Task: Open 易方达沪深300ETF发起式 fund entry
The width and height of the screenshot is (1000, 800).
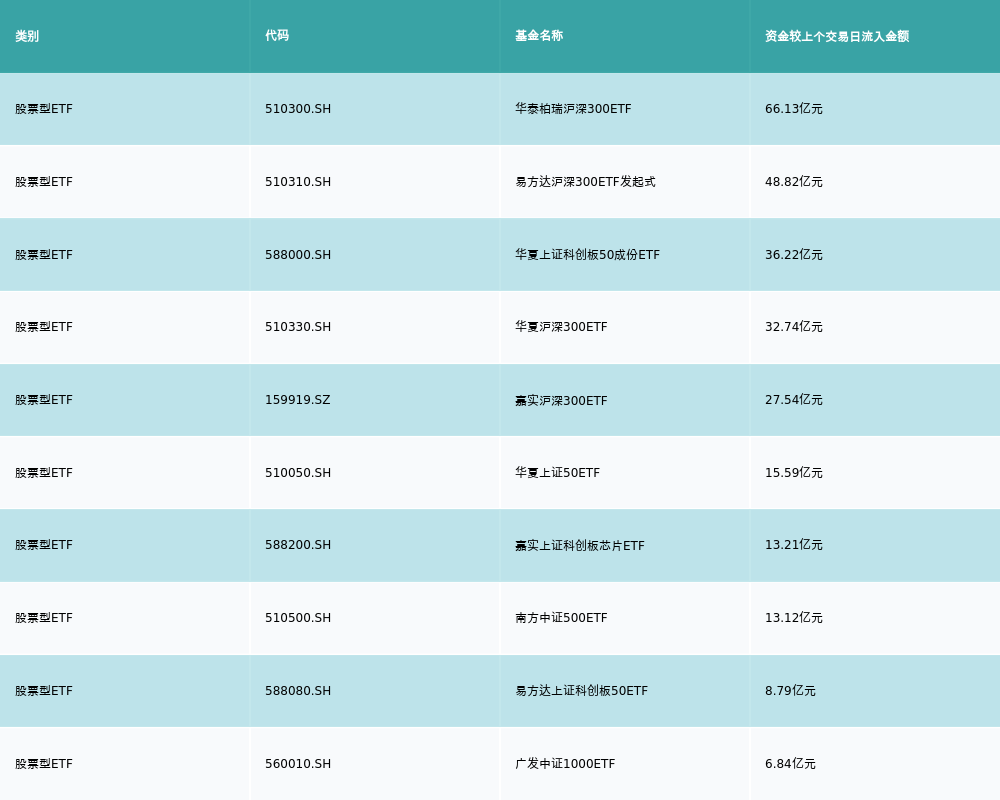Action: [585, 182]
